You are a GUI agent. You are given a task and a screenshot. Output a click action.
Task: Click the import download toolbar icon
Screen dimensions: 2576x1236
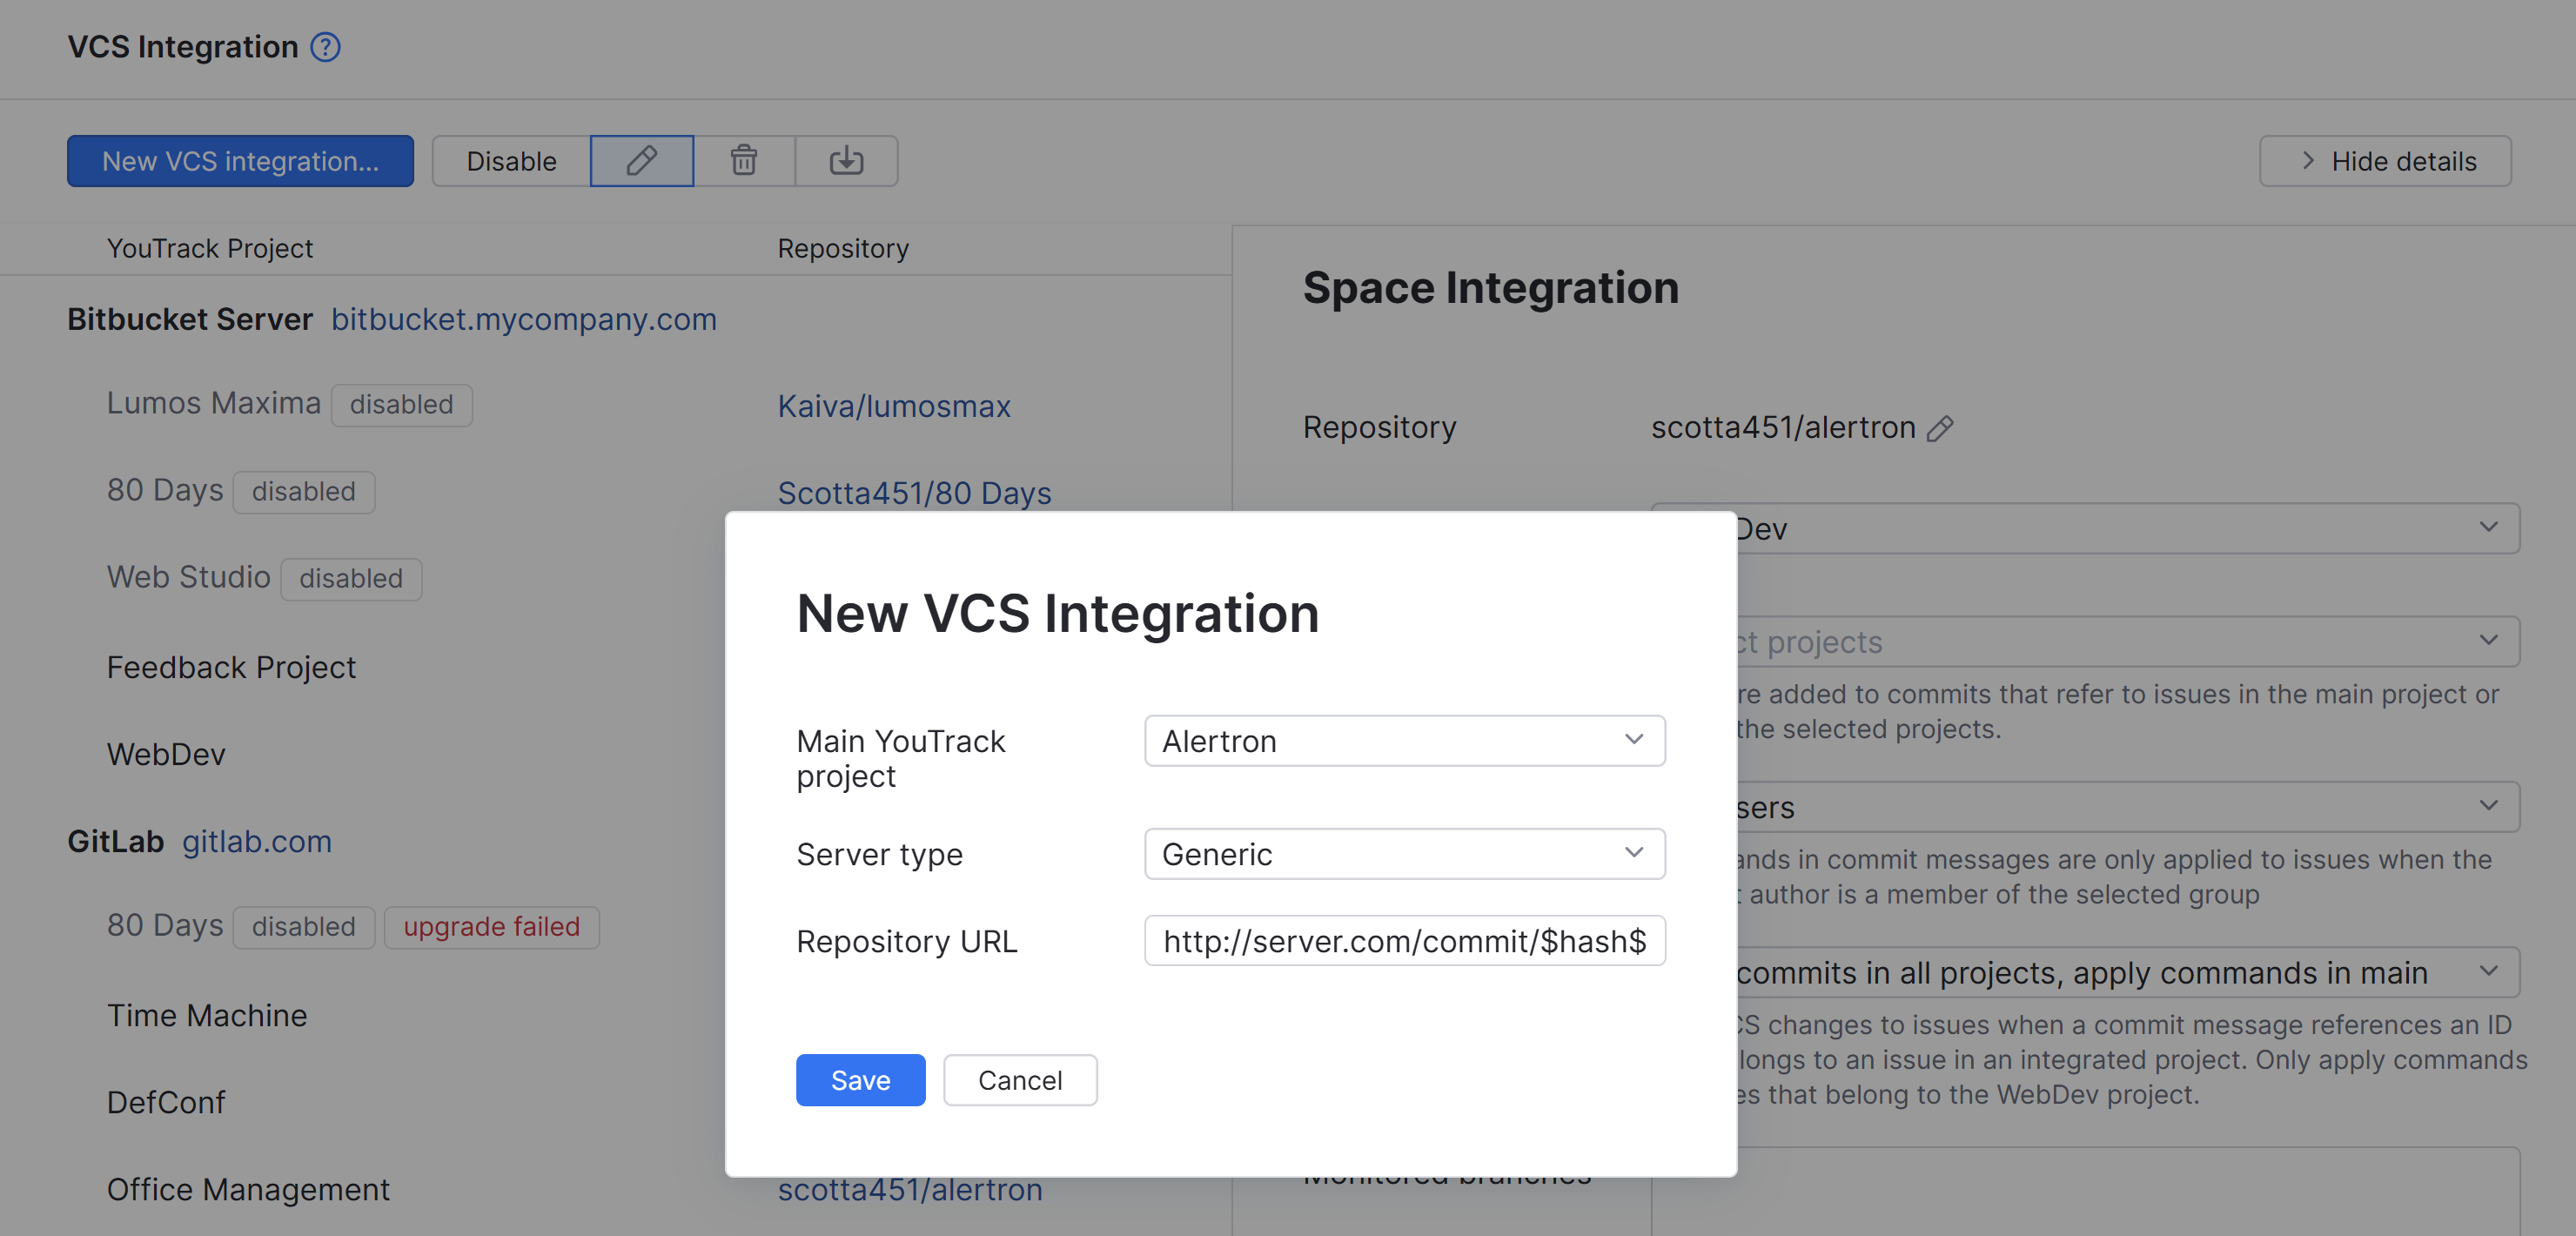pyautogui.click(x=846, y=161)
